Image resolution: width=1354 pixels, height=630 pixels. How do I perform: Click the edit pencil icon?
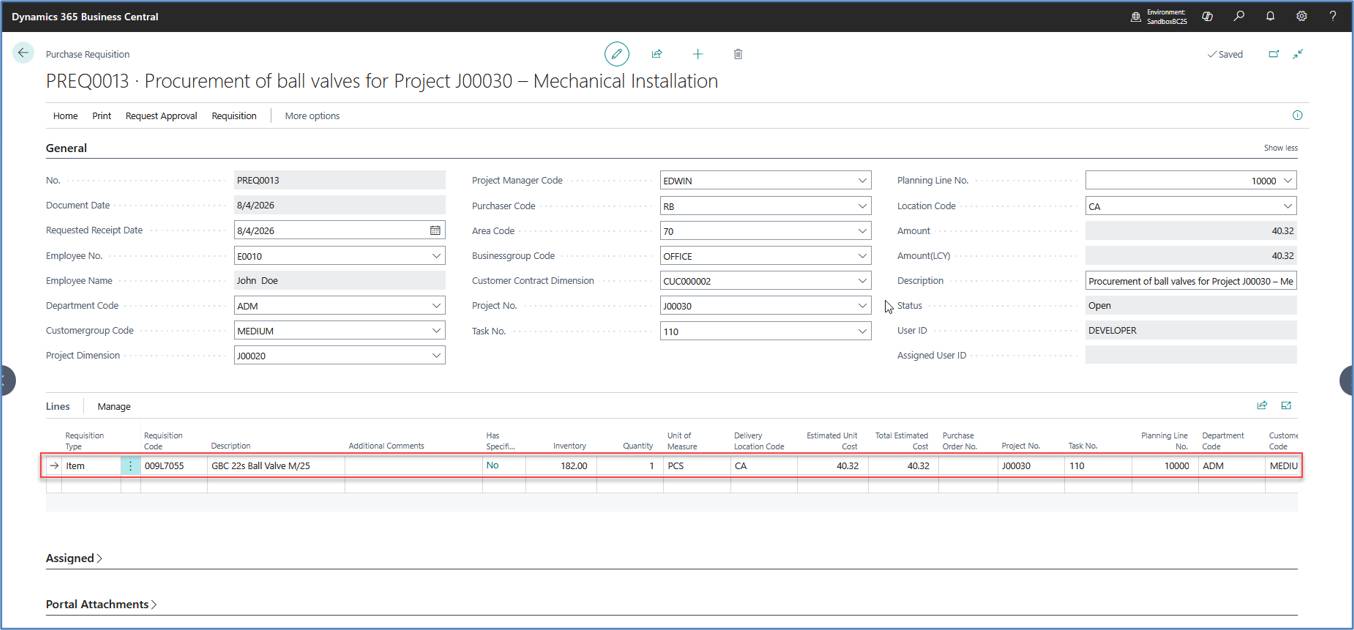(617, 54)
